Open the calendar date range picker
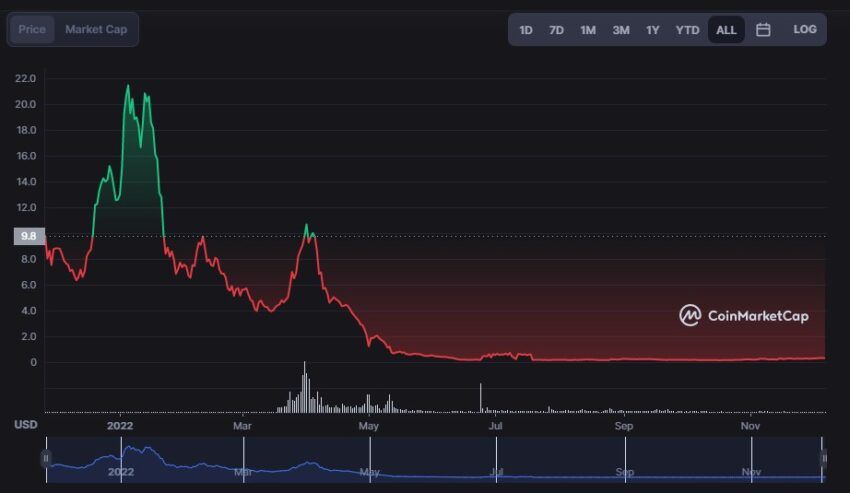This screenshot has height=493, width=850. coord(763,30)
